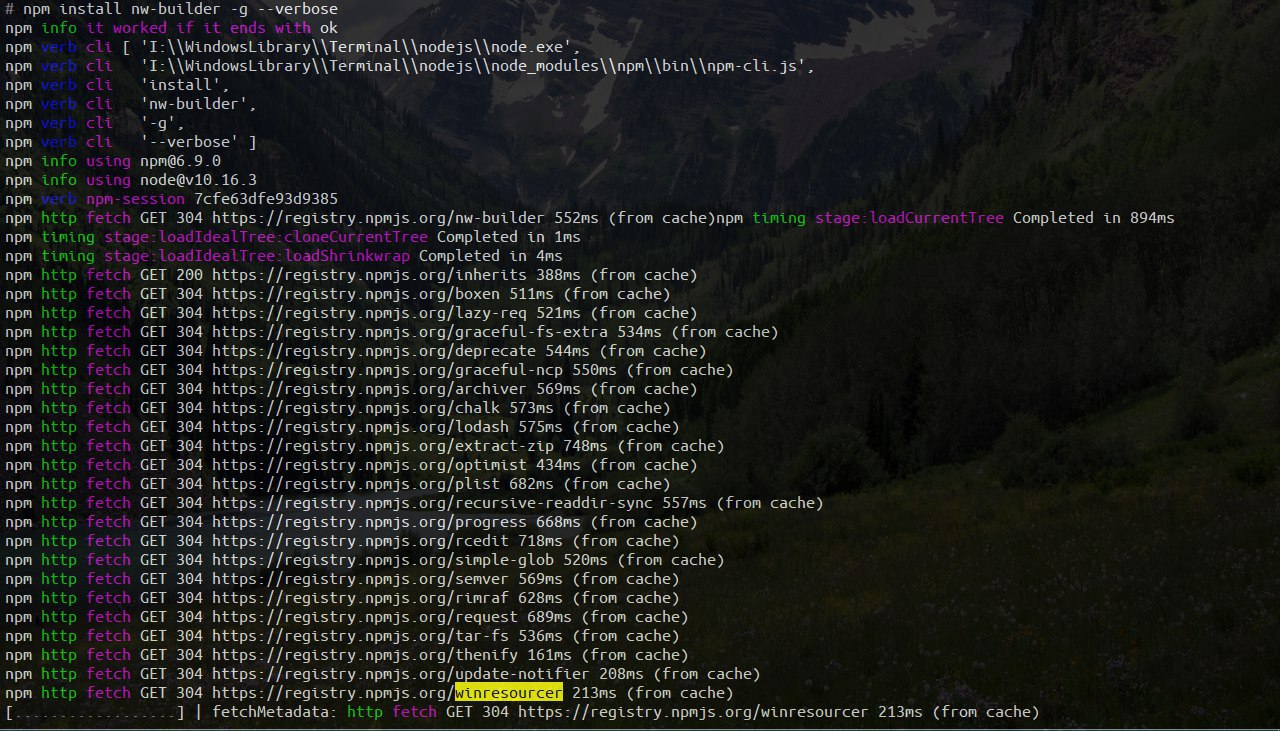Click the registry URL for lazy-req
This screenshot has width=1280, height=731.
pyautogui.click(x=369, y=313)
